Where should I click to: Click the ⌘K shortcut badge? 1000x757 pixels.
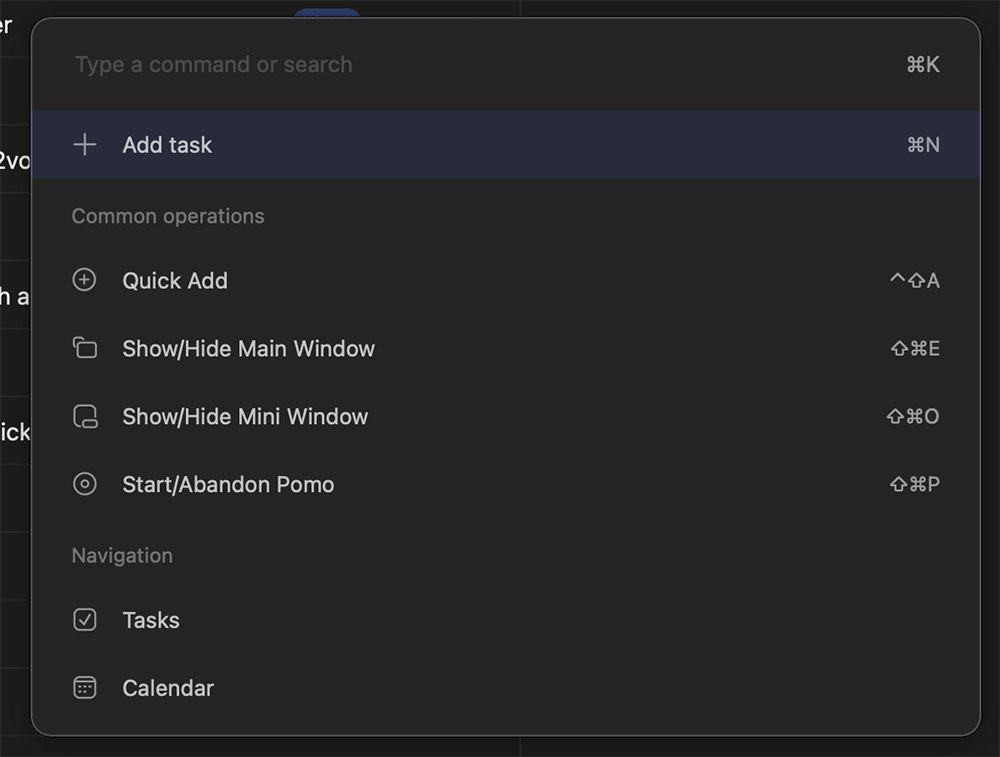(x=920, y=64)
